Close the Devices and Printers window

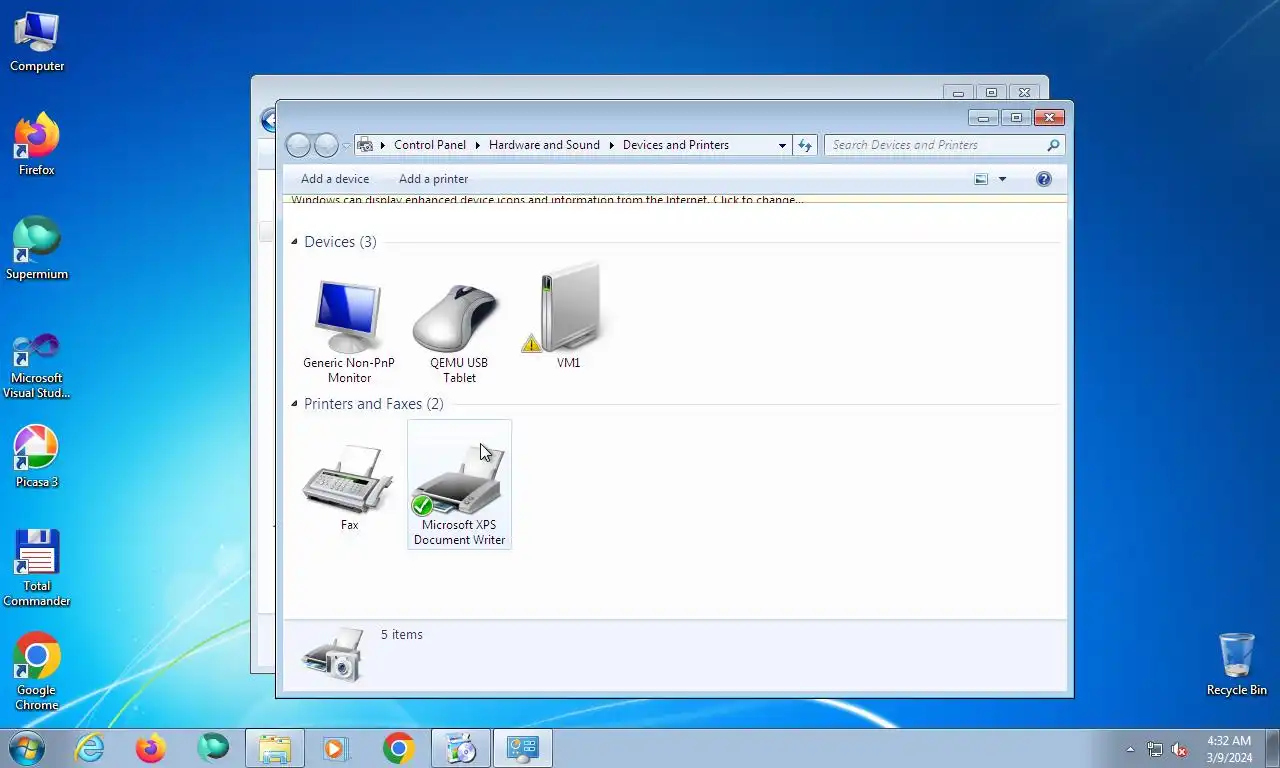[x=1049, y=118]
